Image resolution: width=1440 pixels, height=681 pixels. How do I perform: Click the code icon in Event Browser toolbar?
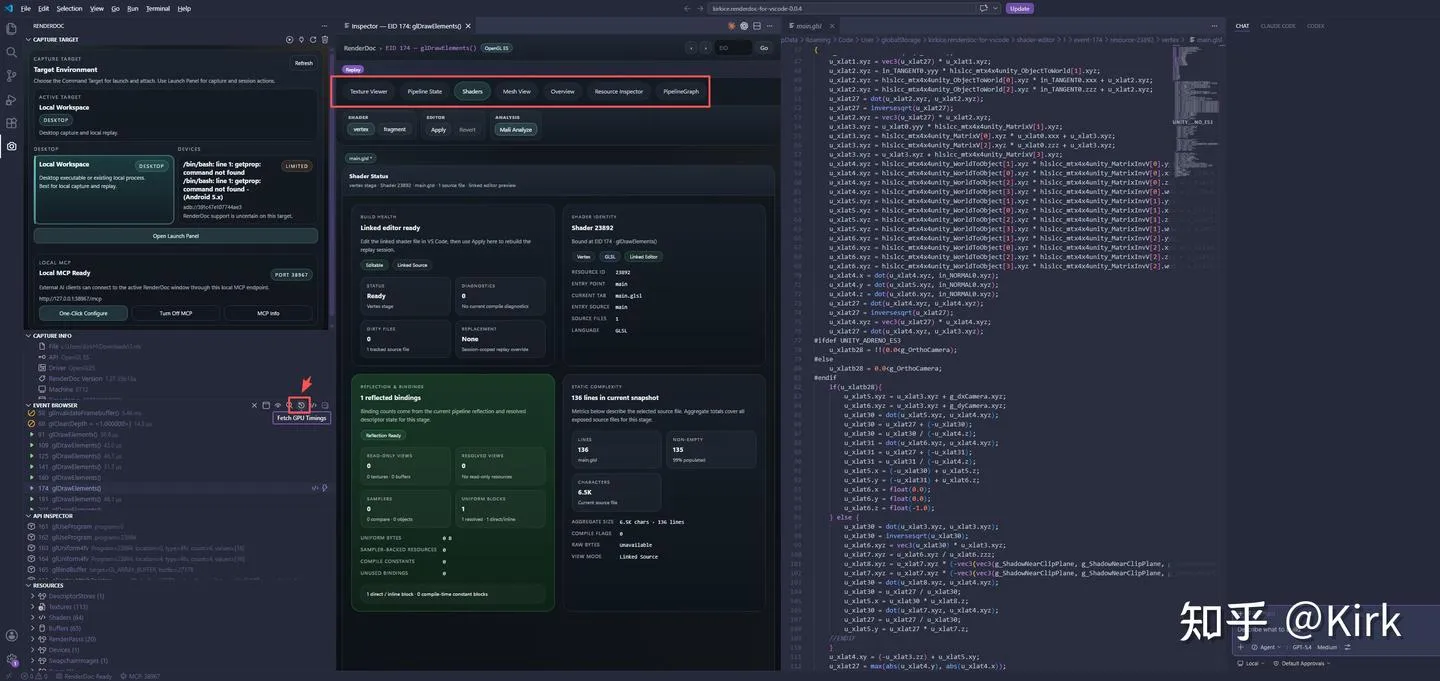click(313, 405)
